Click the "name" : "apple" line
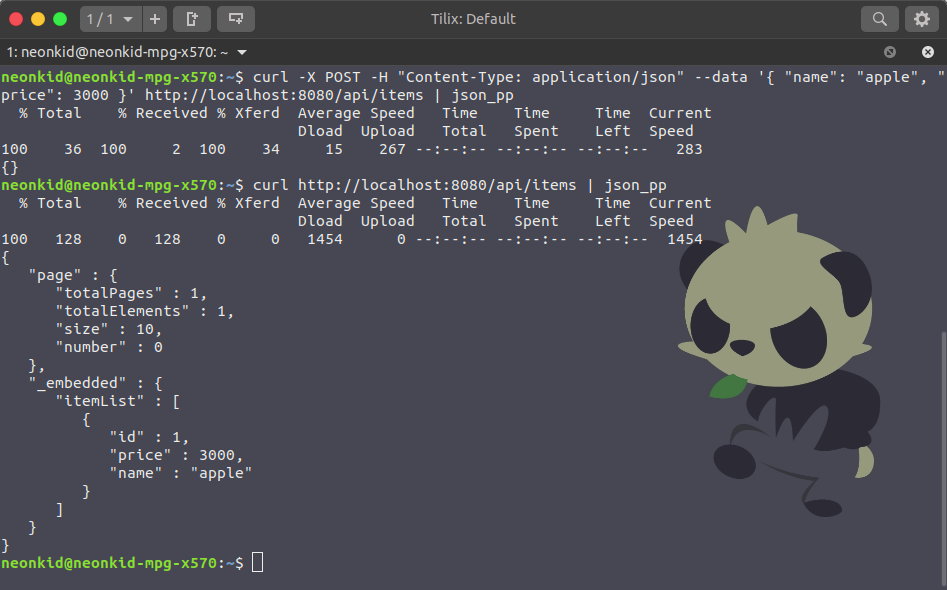Viewport: 947px width, 590px height. pyautogui.click(x=181, y=473)
